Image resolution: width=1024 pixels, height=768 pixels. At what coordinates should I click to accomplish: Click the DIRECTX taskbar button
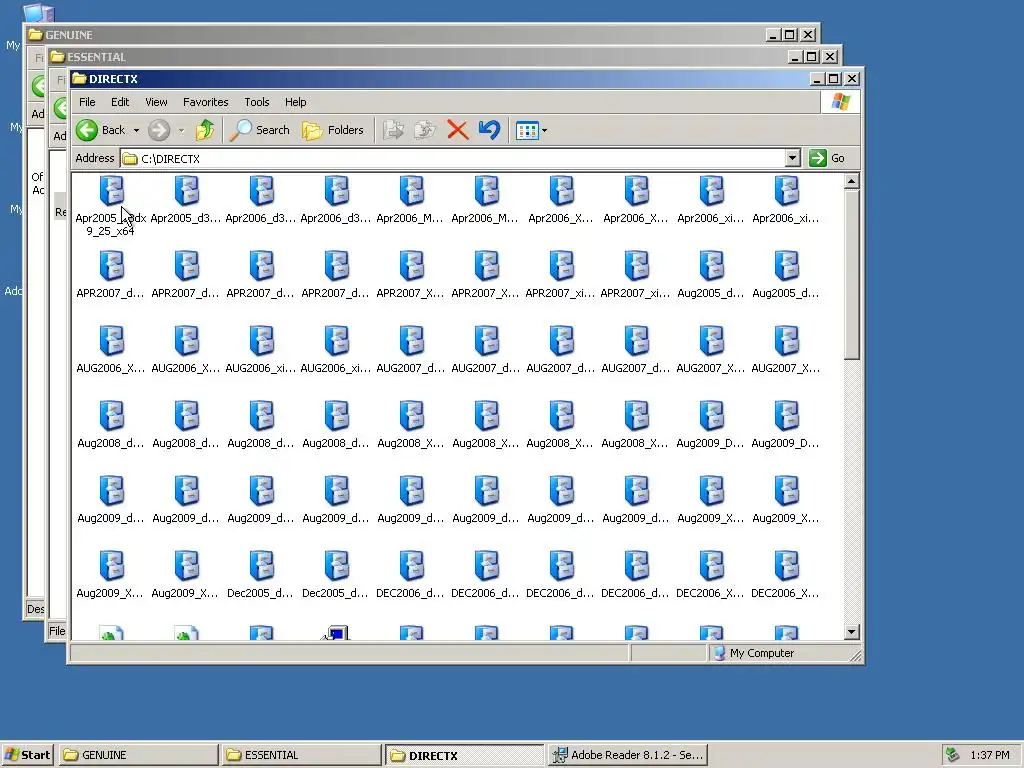click(x=464, y=755)
